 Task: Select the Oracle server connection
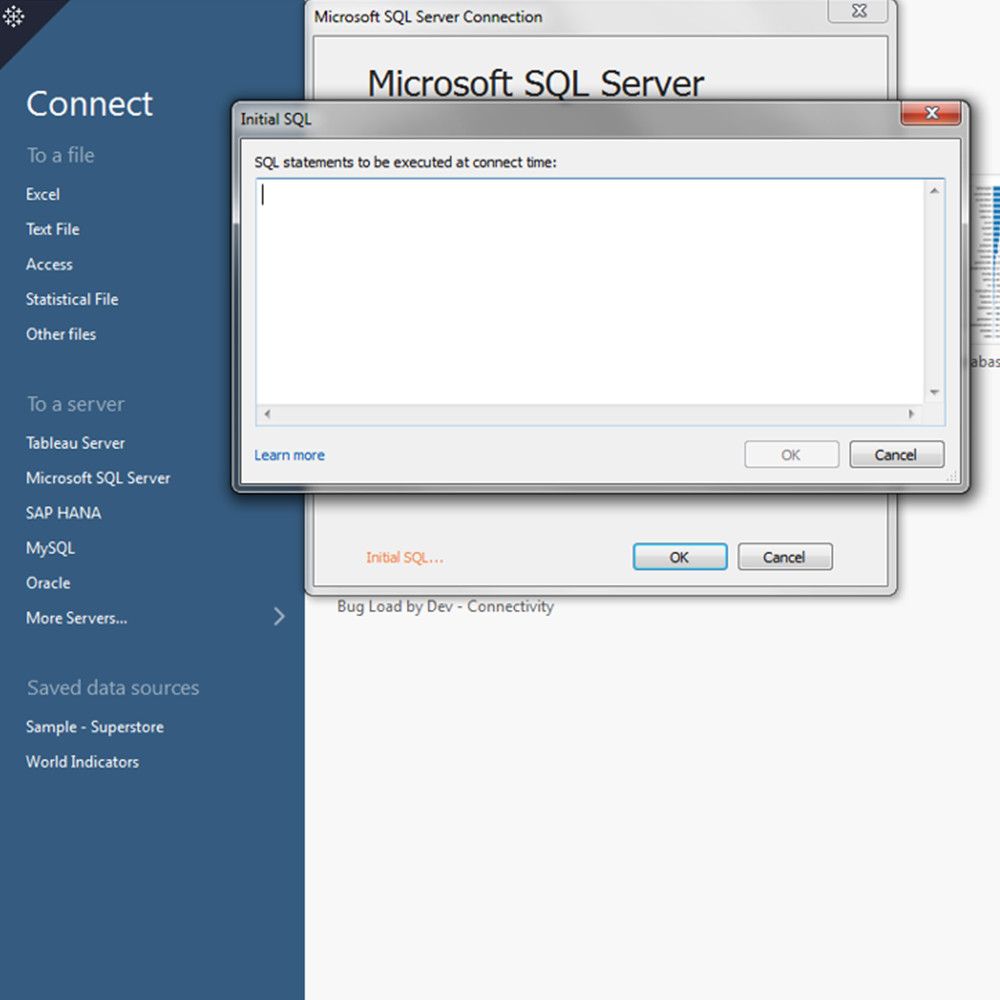[48, 583]
